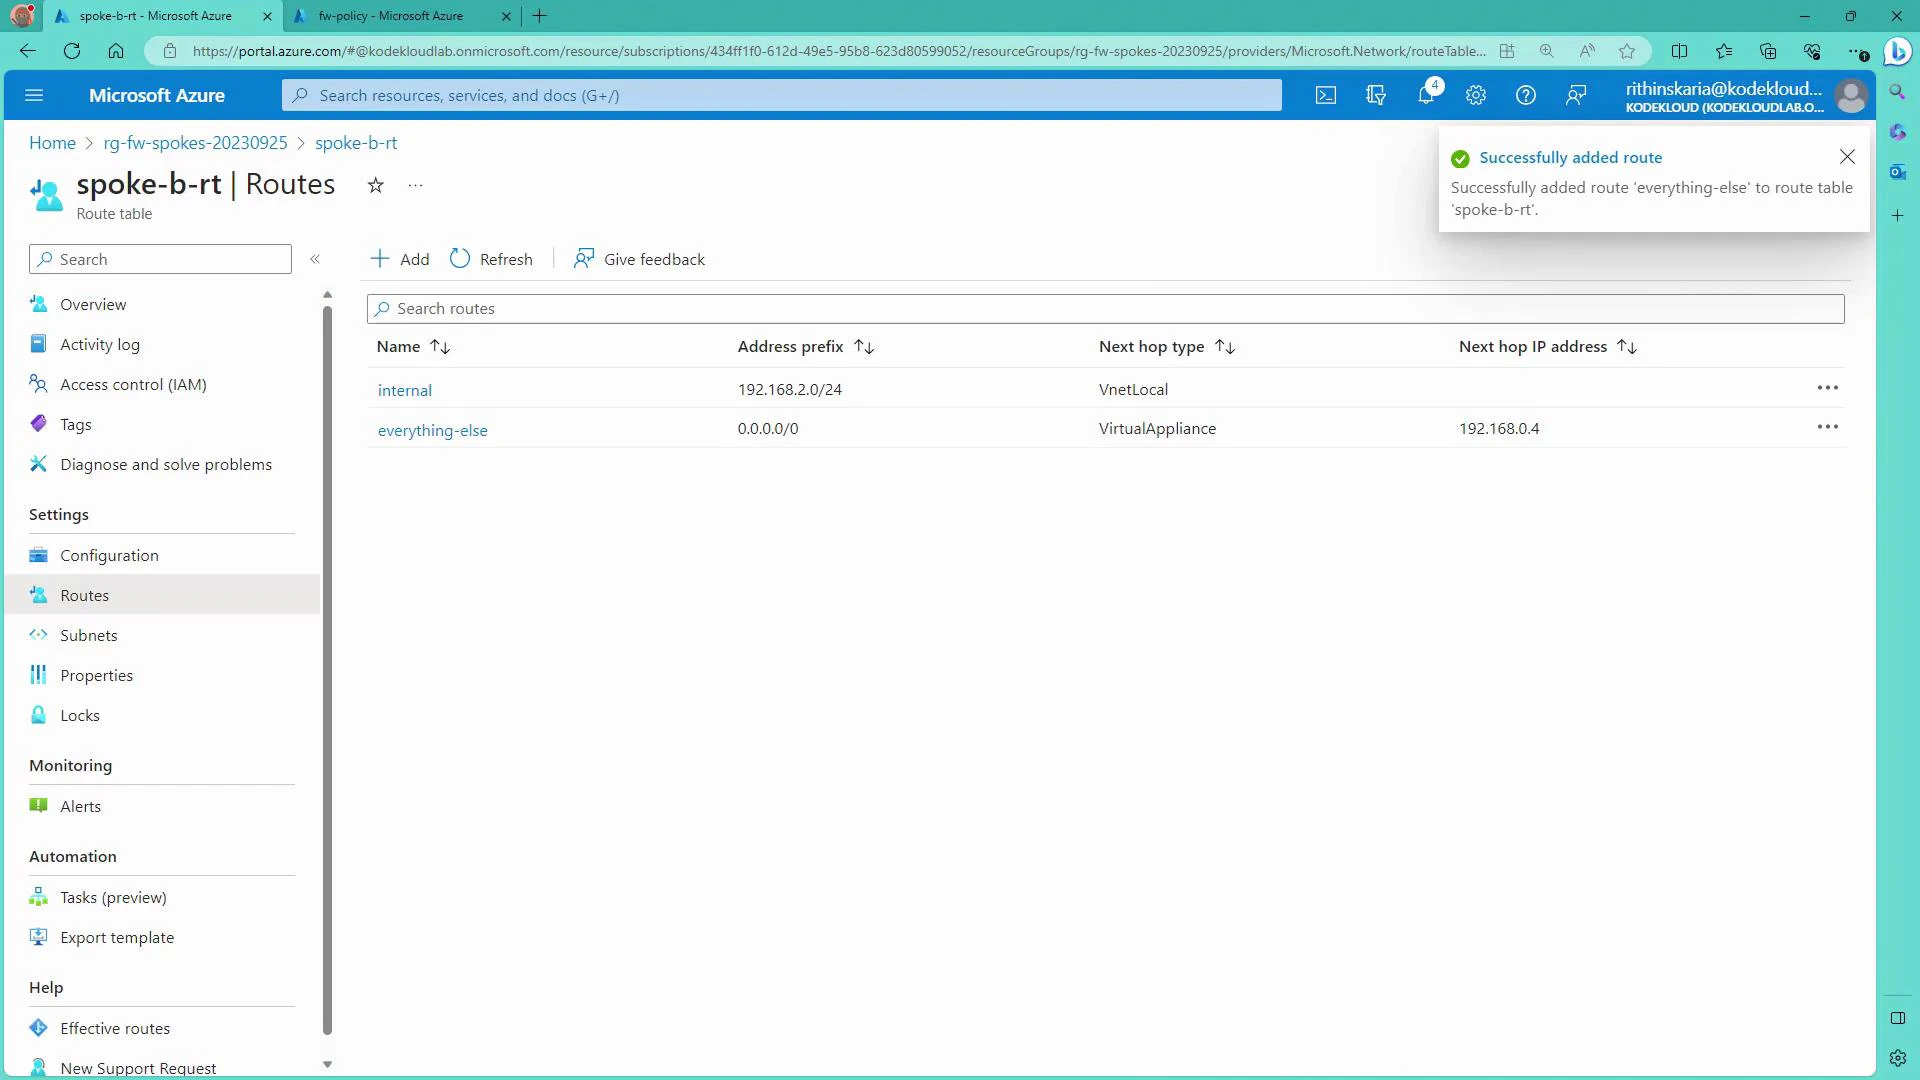Launch Copilot in the browser toolbar
Image resolution: width=1920 pixels, height=1080 pixels.
[1897, 51]
